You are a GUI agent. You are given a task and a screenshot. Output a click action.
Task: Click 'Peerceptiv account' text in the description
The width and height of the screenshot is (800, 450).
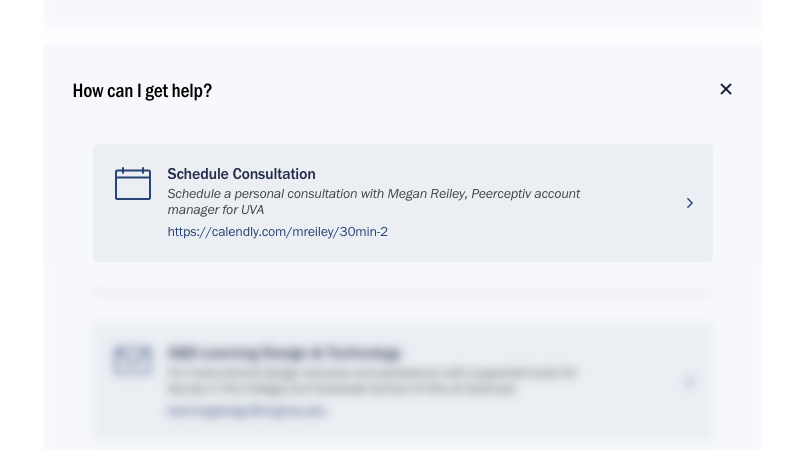click(526, 194)
